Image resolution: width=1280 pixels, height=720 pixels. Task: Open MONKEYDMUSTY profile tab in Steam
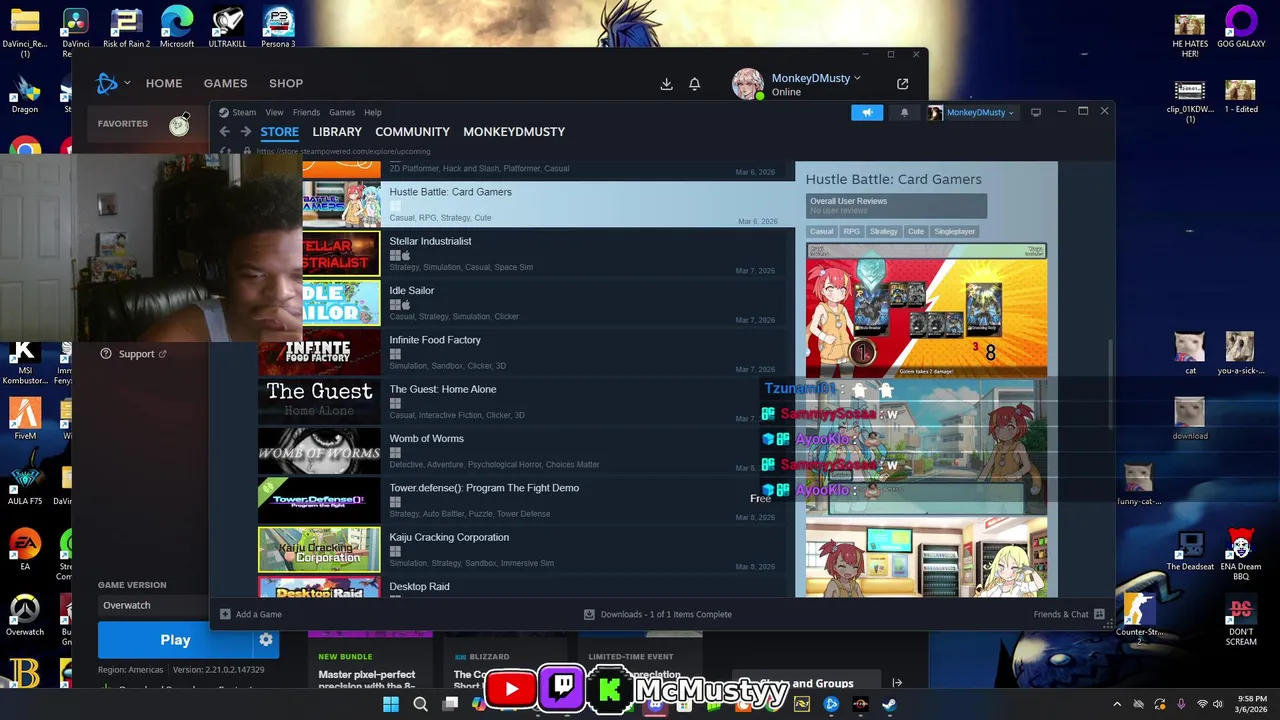[x=514, y=132]
